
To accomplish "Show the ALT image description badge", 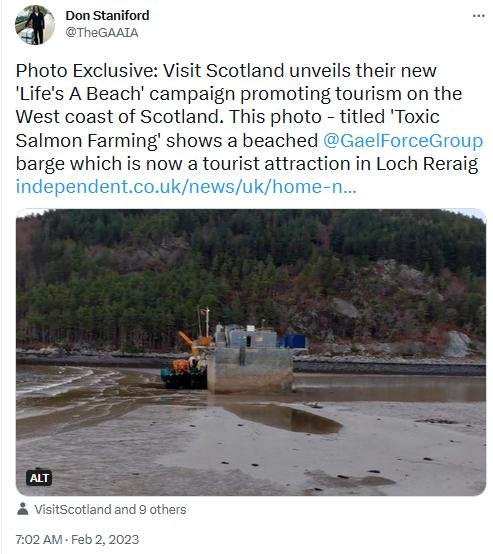I will 39,478.
